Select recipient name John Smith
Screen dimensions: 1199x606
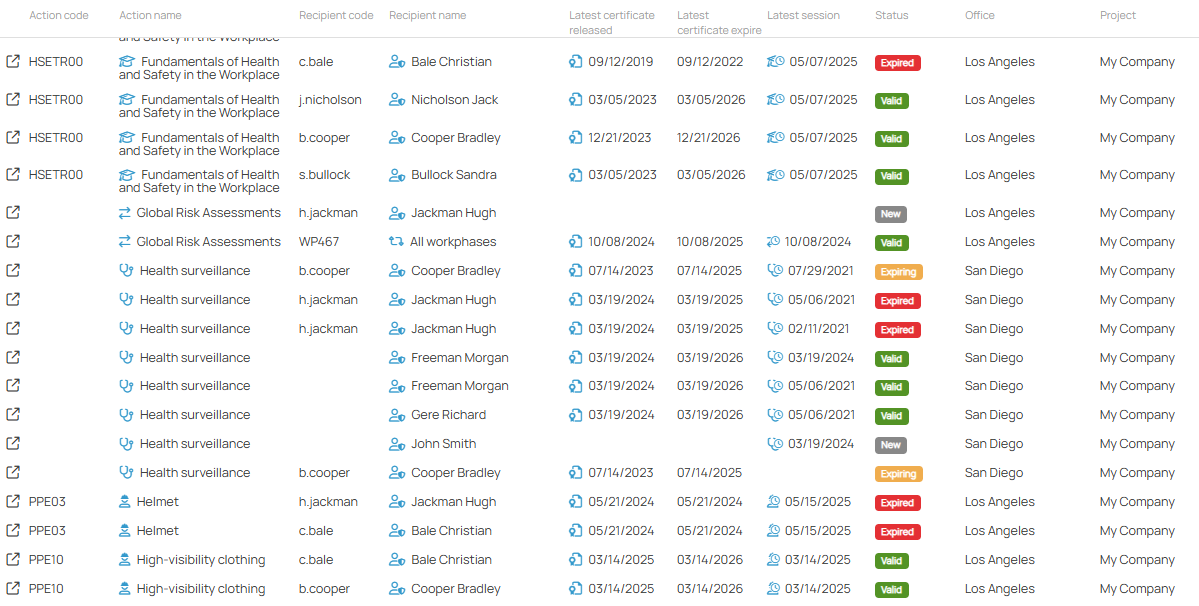444,444
